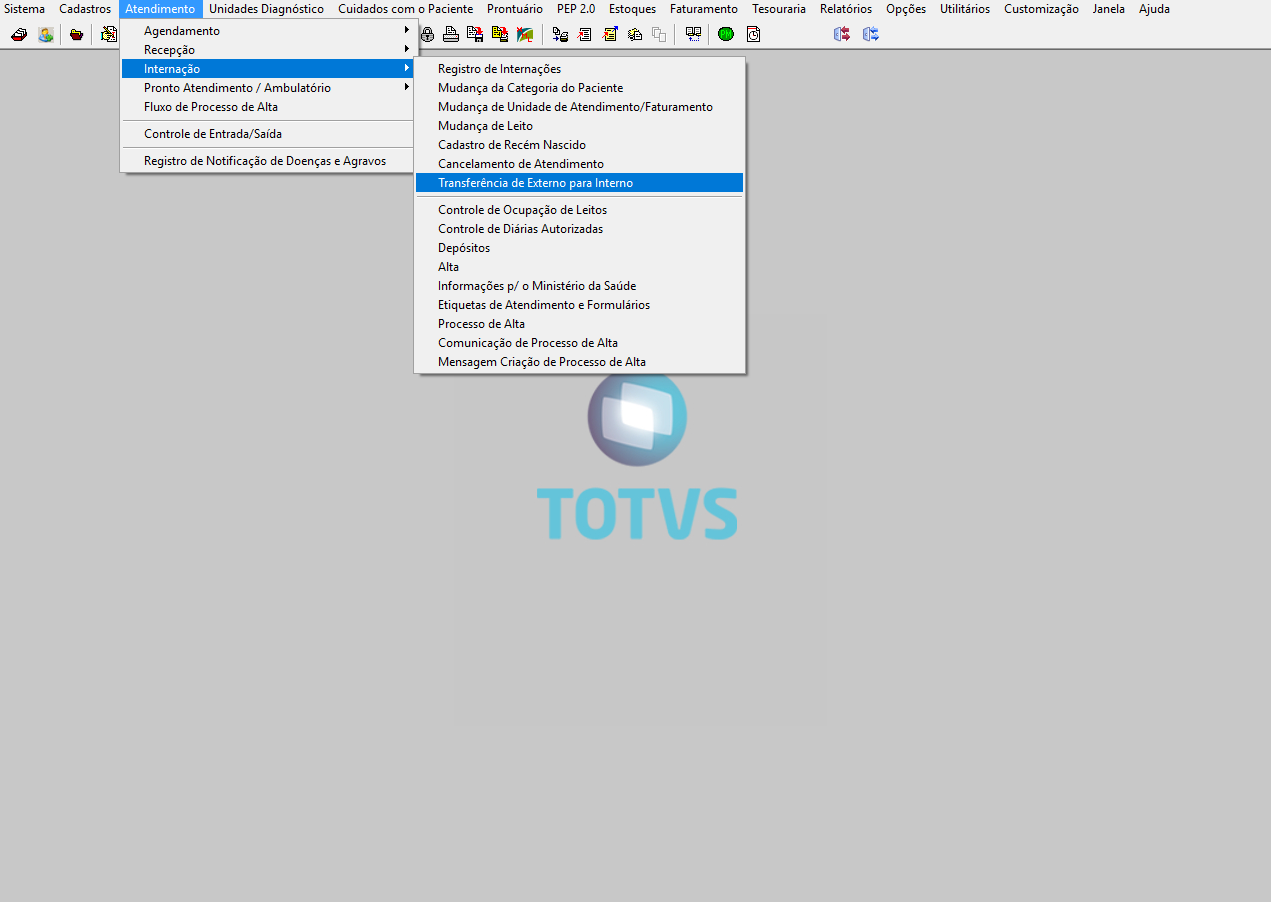Open the PEP 2.0 menu
The width and height of the screenshot is (1271, 902).
(x=576, y=9)
